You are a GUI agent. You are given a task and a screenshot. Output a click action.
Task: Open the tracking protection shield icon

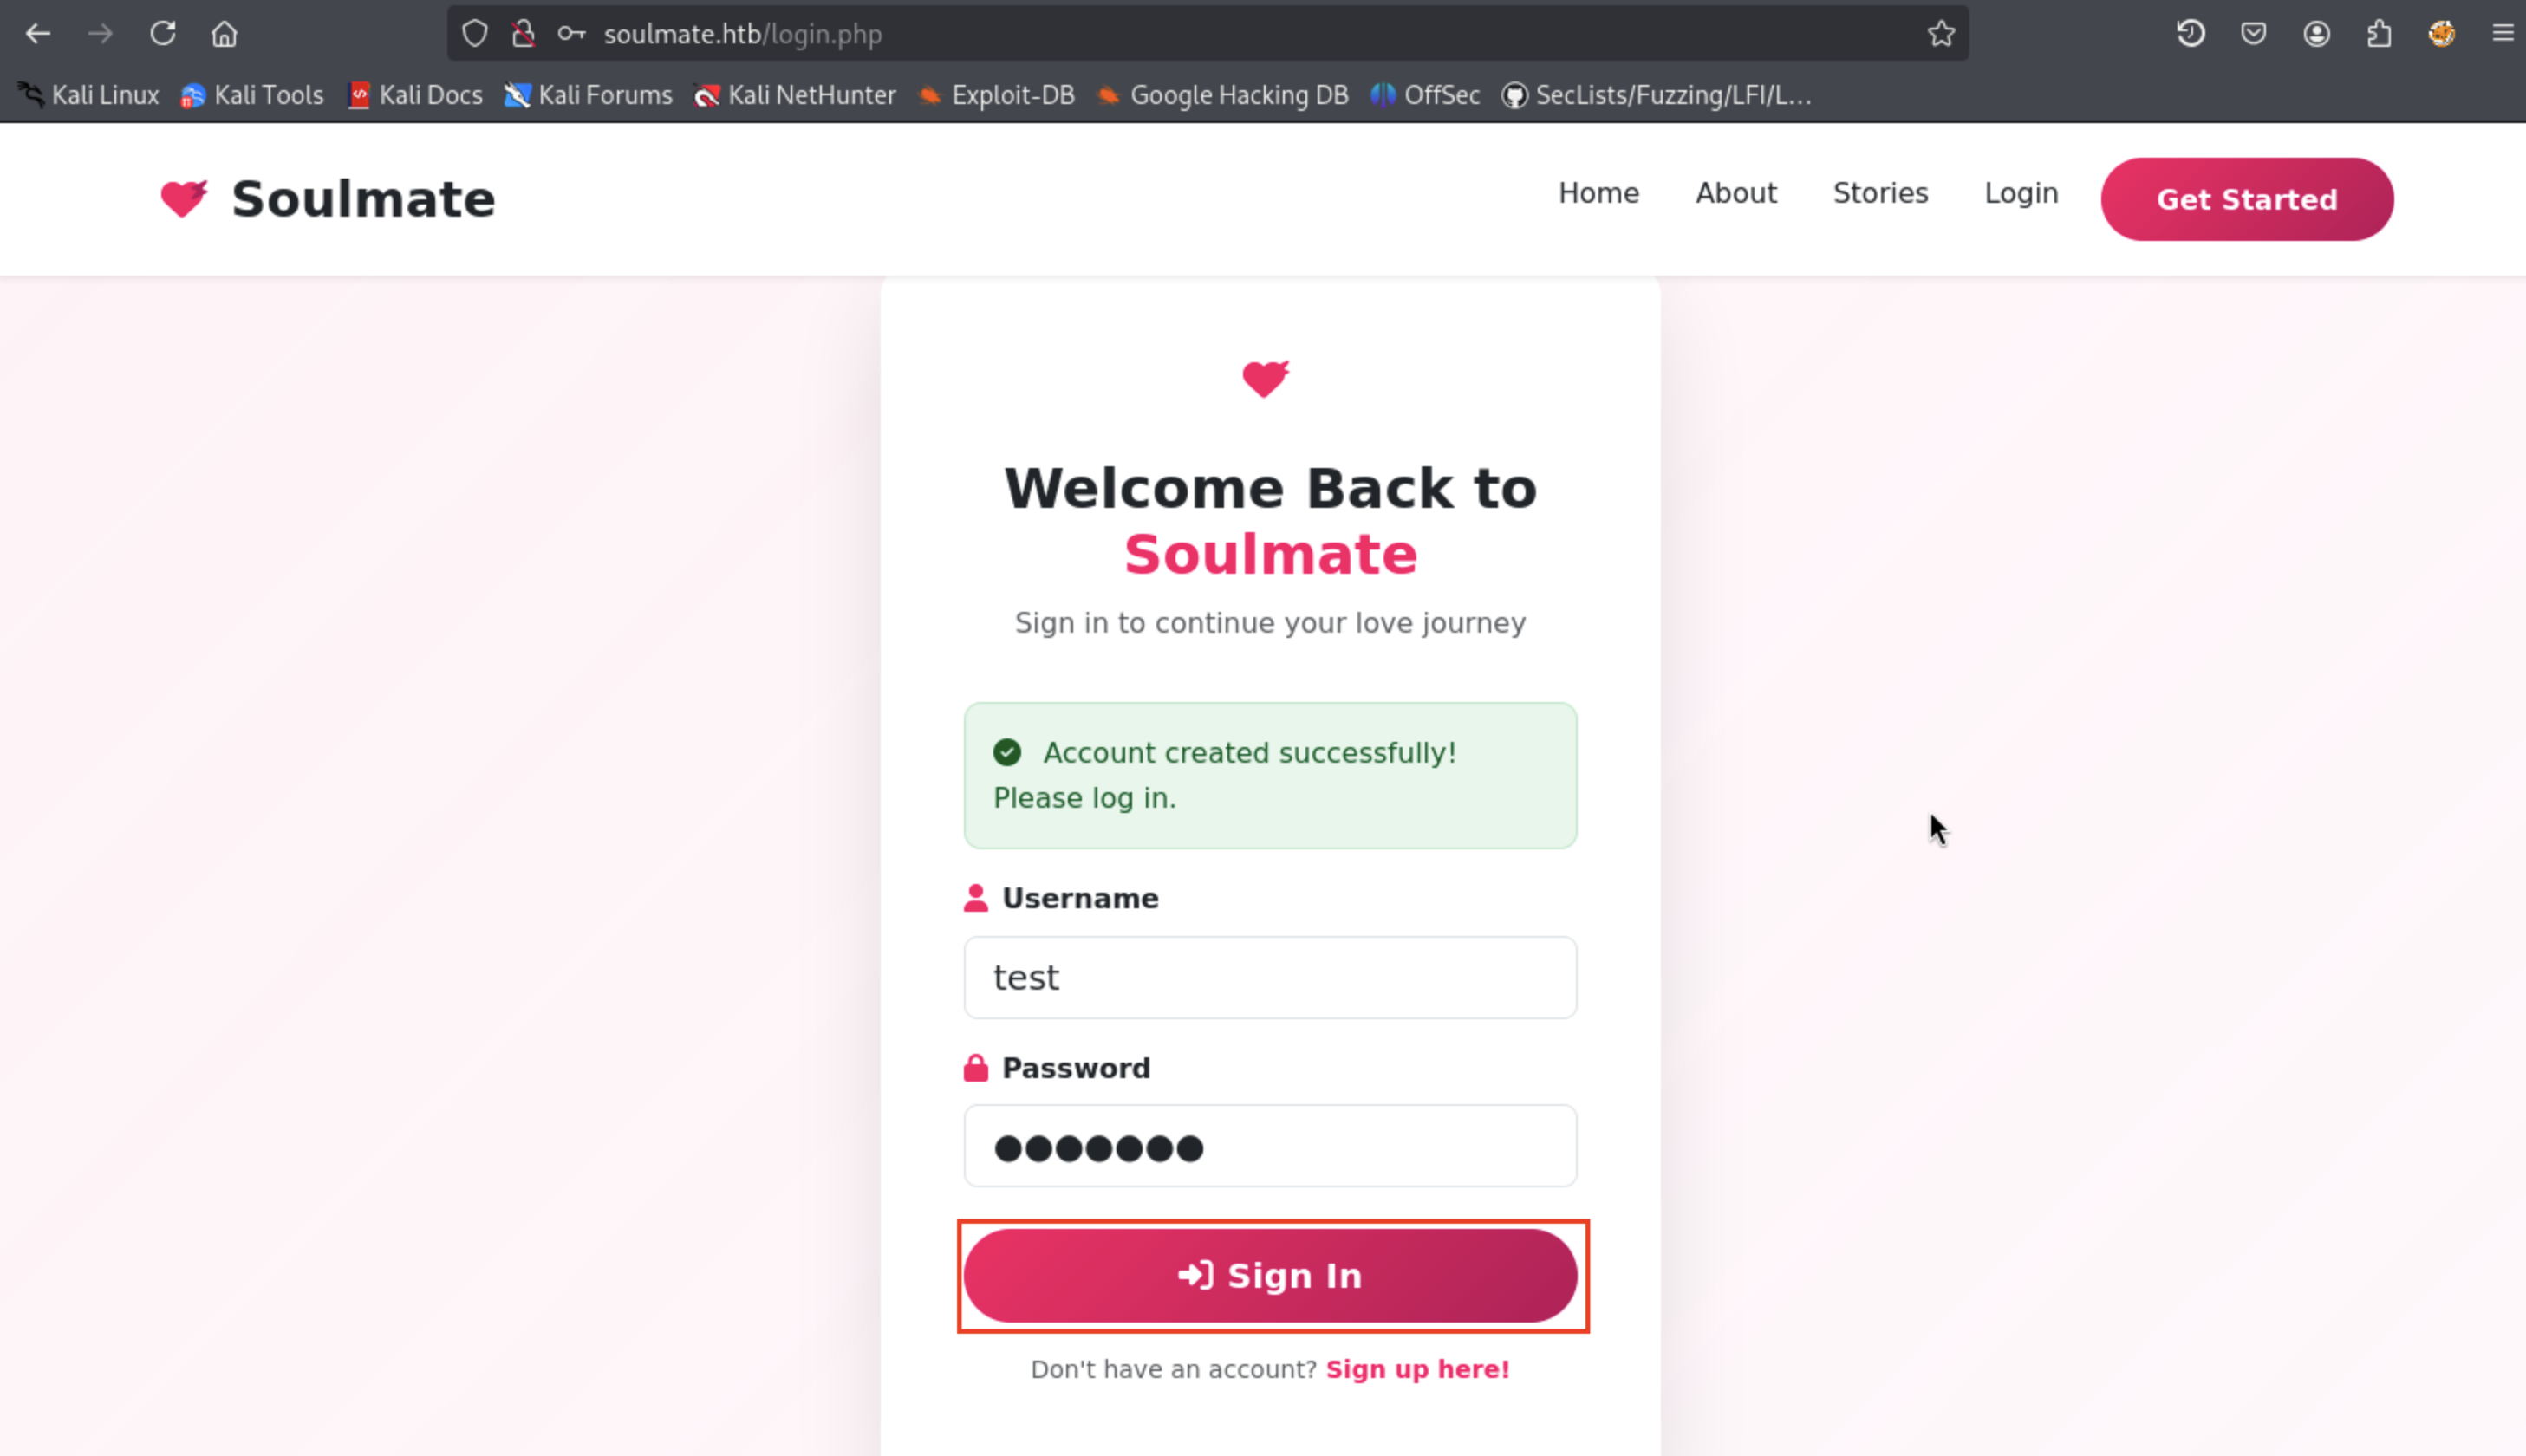point(475,34)
